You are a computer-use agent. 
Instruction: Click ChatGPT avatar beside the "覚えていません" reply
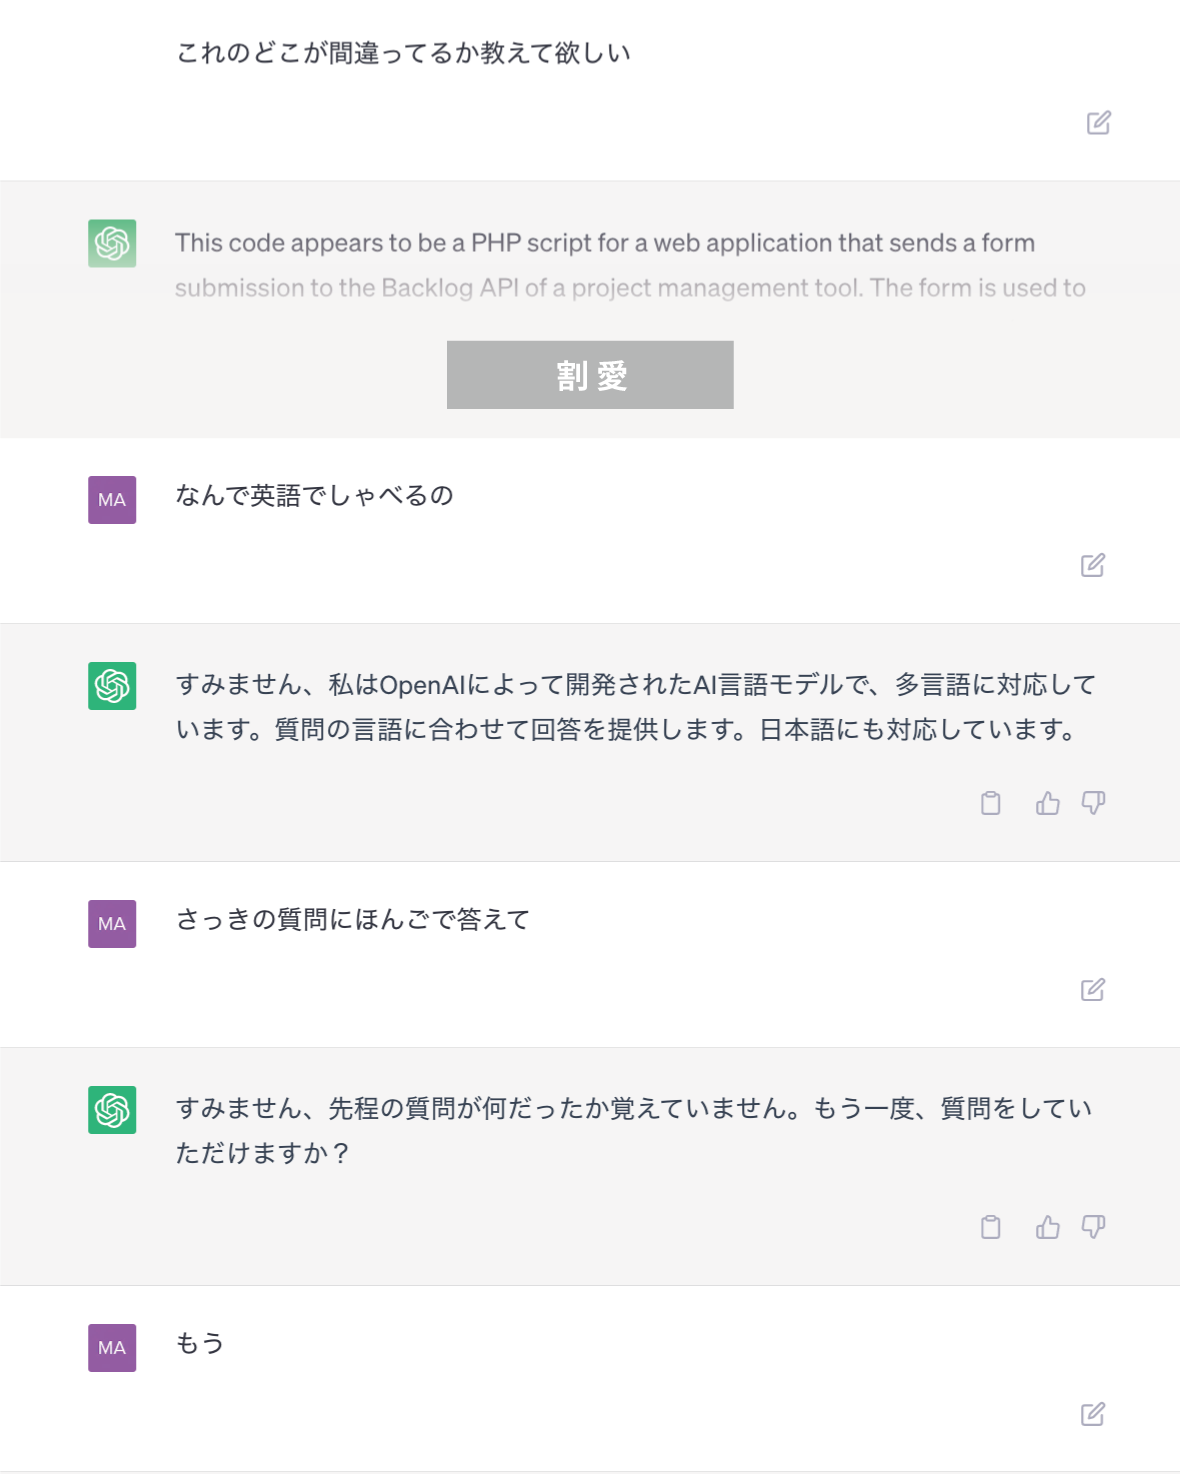112,1110
